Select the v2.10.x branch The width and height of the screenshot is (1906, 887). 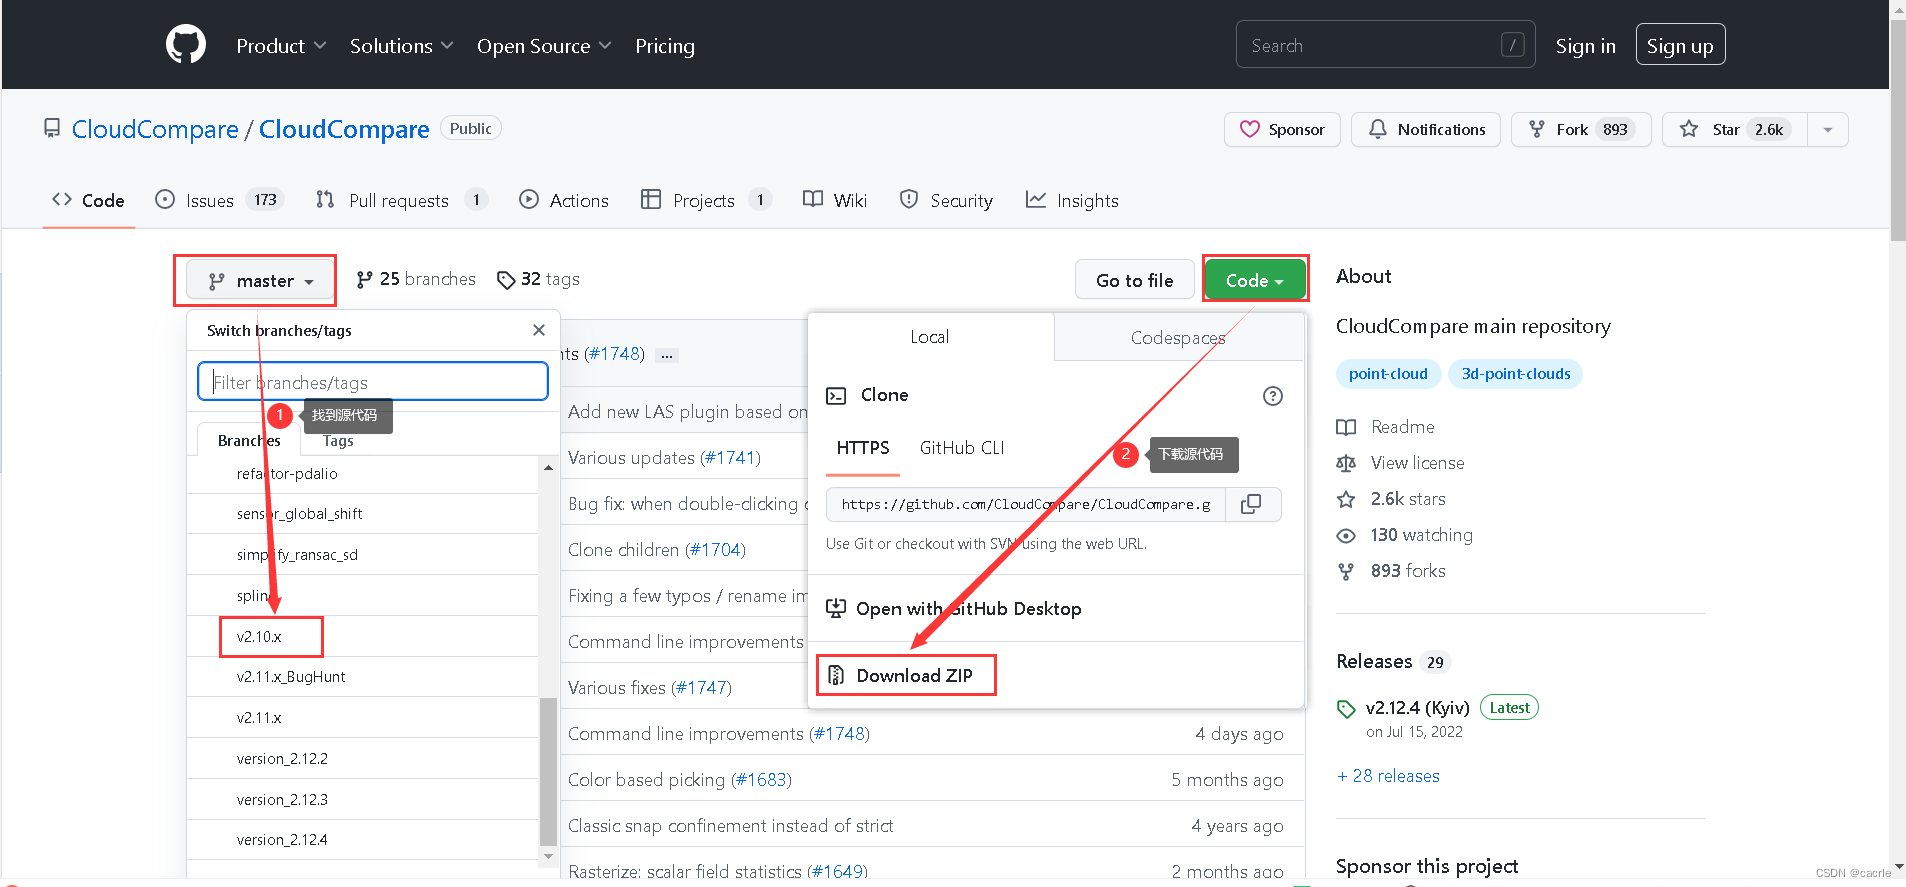coord(362,636)
